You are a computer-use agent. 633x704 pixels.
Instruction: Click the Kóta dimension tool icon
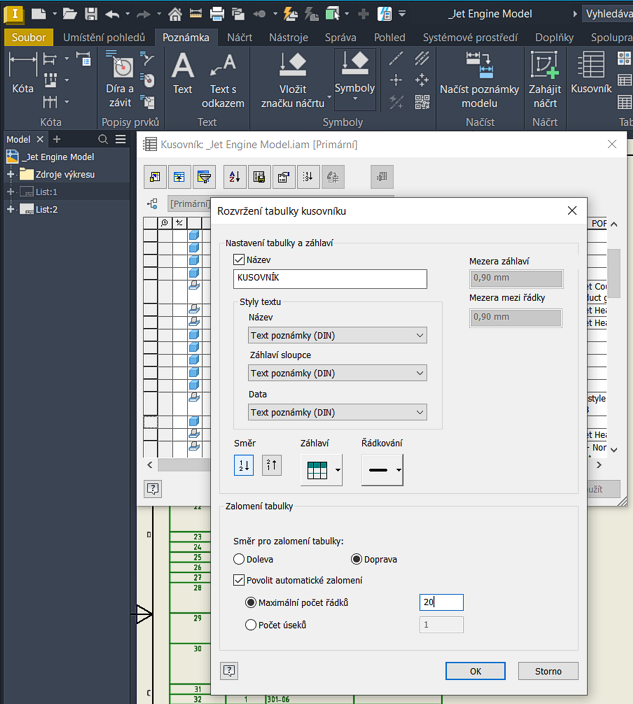(x=22, y=72)
